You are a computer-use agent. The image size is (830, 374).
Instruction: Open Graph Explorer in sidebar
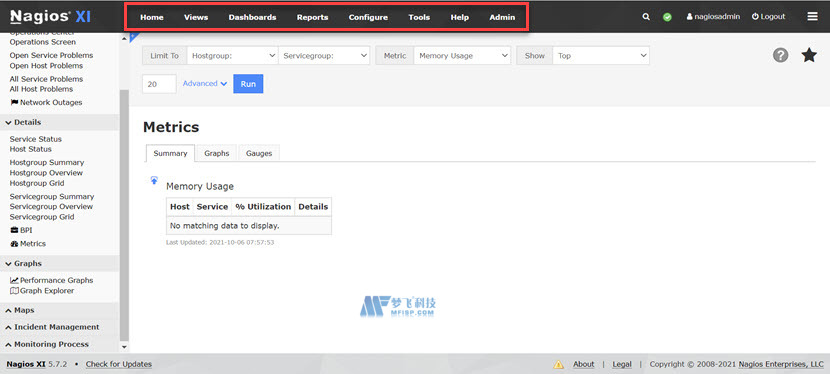[42, 291]
